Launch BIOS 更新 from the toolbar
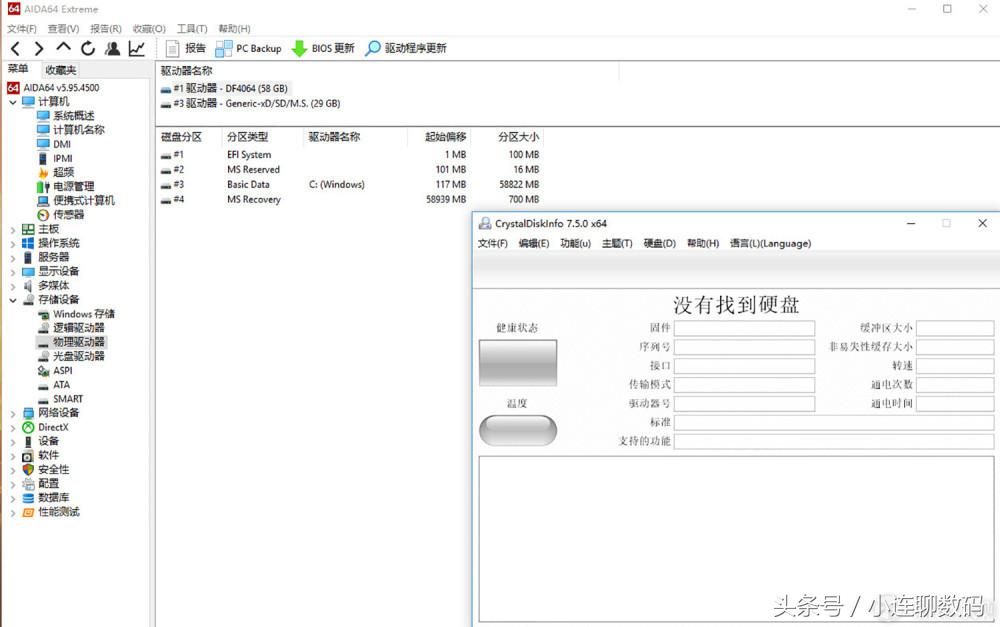 click(323, 48)
